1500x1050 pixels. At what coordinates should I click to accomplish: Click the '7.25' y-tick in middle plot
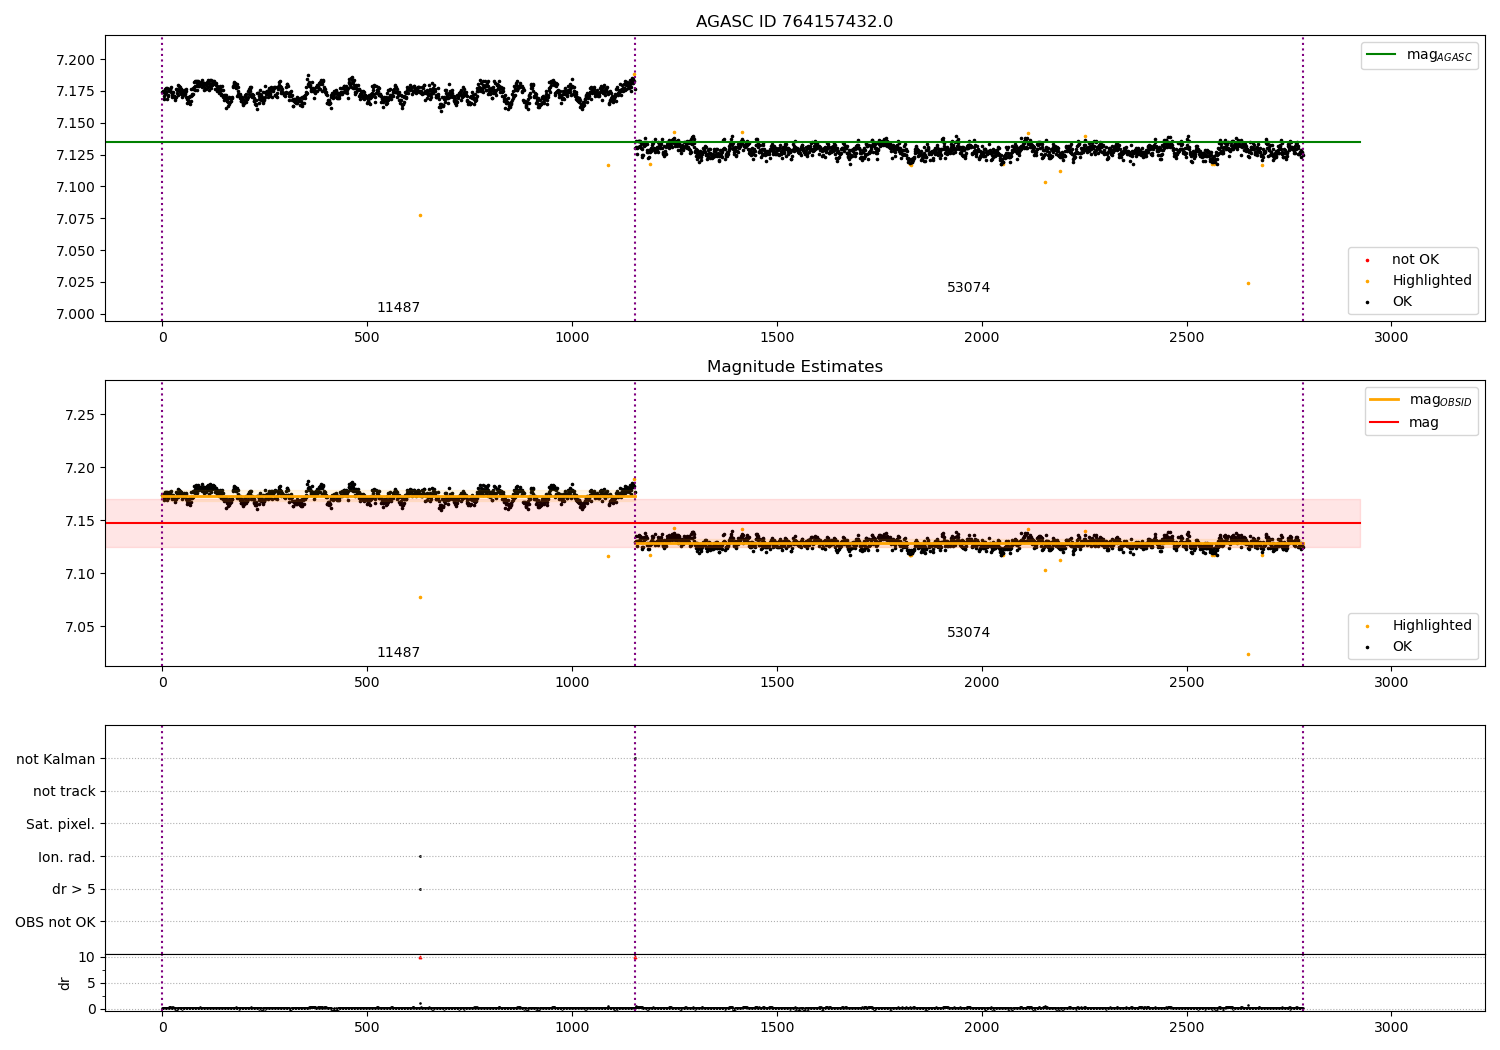[x=79, y=415]
